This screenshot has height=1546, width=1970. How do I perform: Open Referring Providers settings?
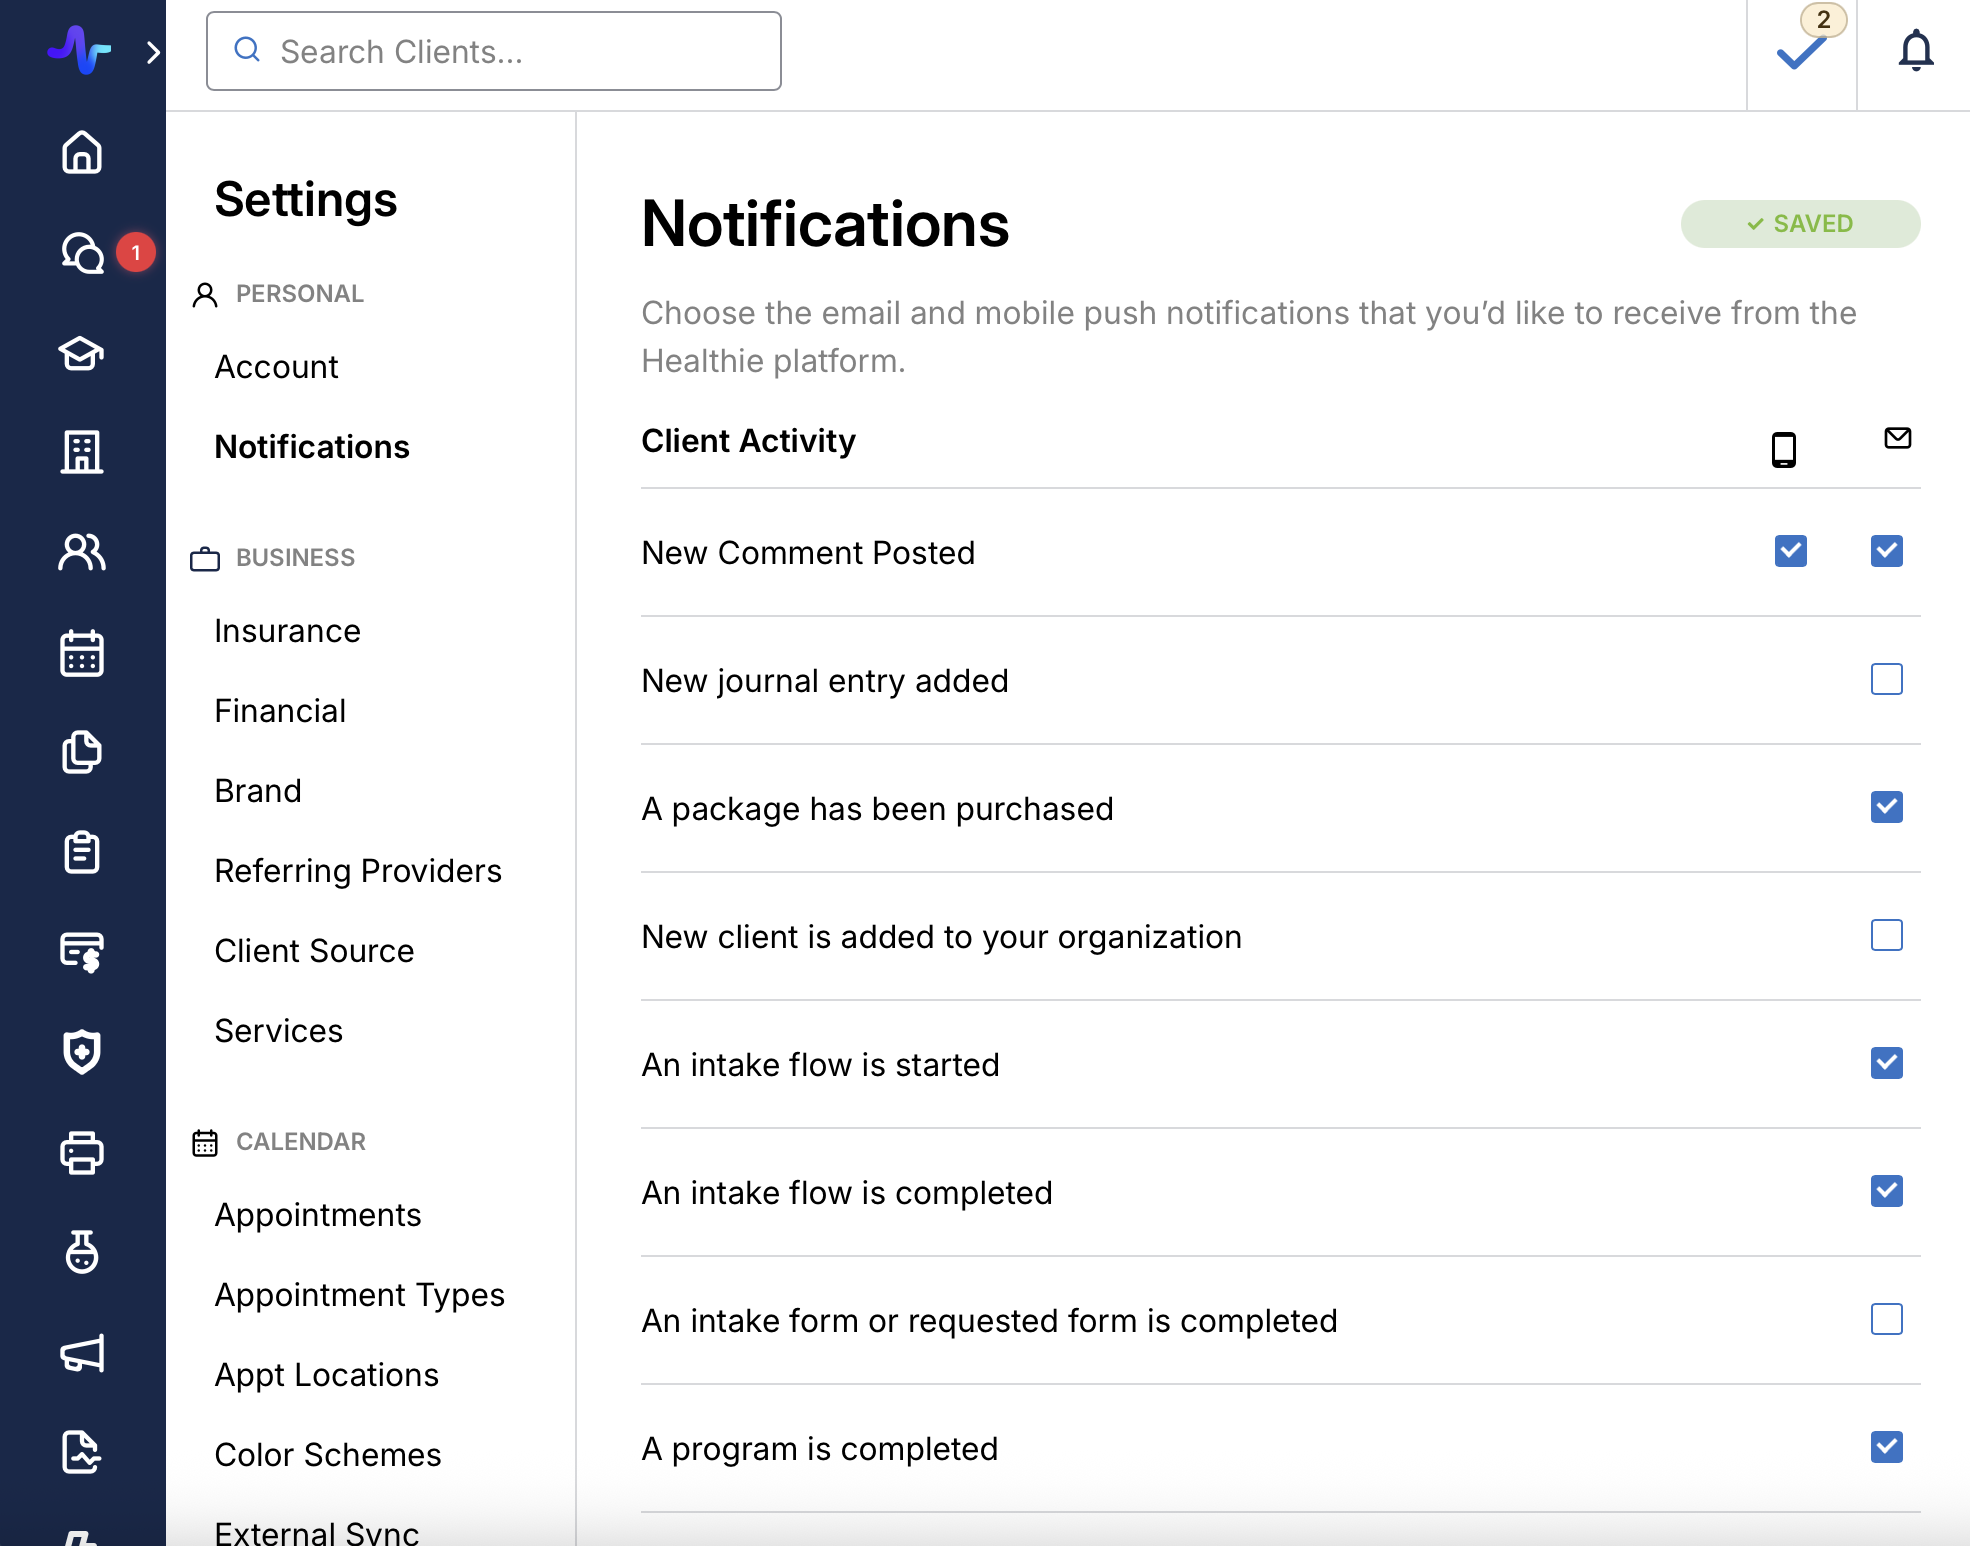click(x=357, y=871)
